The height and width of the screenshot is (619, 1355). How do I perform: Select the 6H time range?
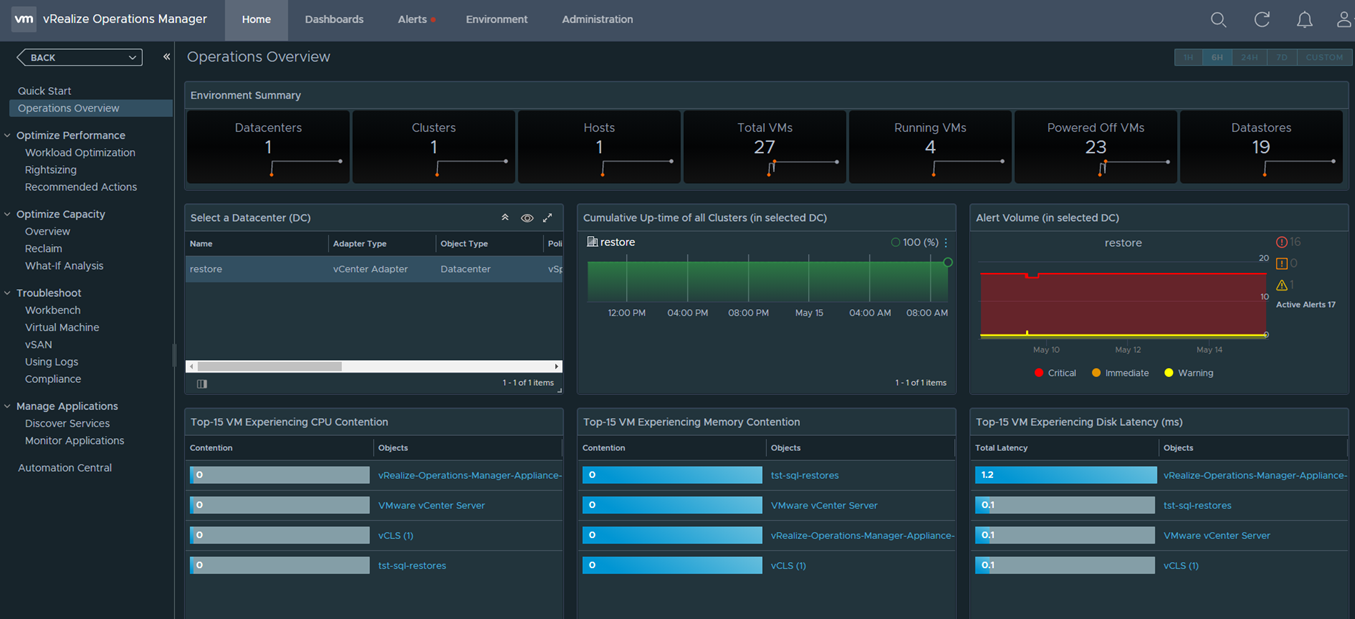[1217, 57]
